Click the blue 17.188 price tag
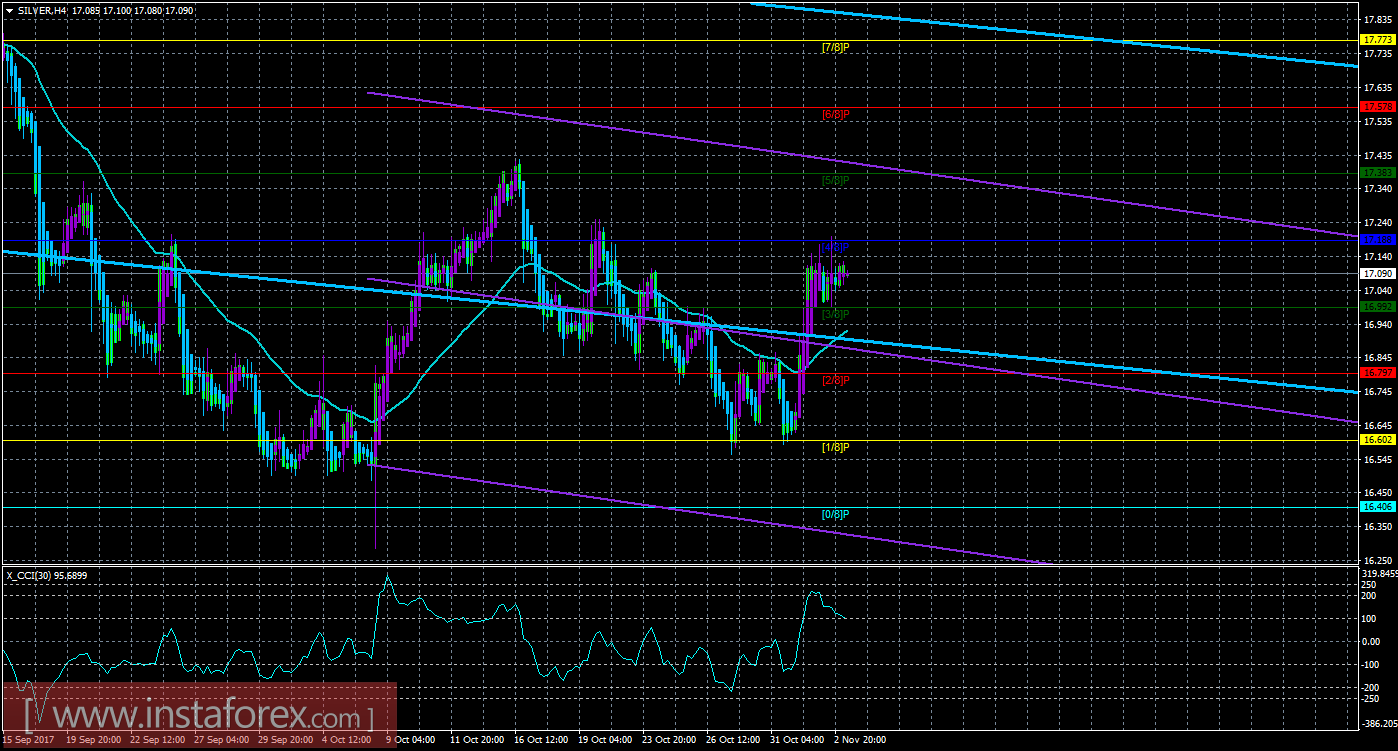This screenshot has width=1398, height=751. pyautogui.click(x=1378, y=240)
